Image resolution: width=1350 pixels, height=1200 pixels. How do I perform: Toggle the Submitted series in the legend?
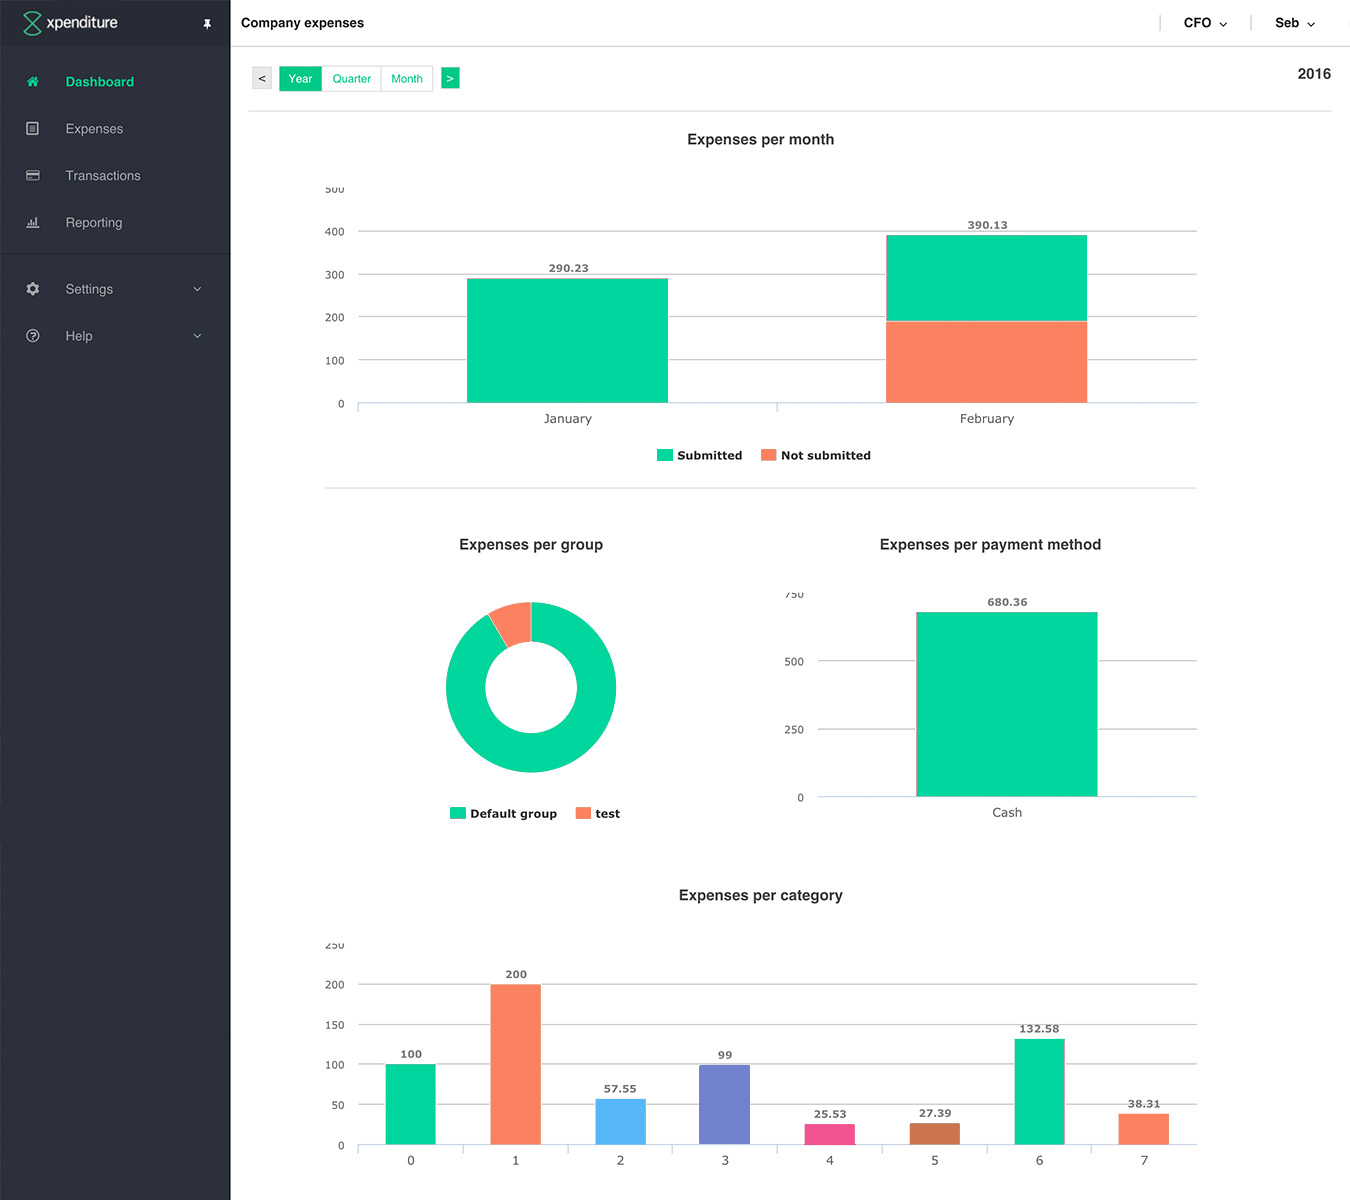(x=699, y=455)
